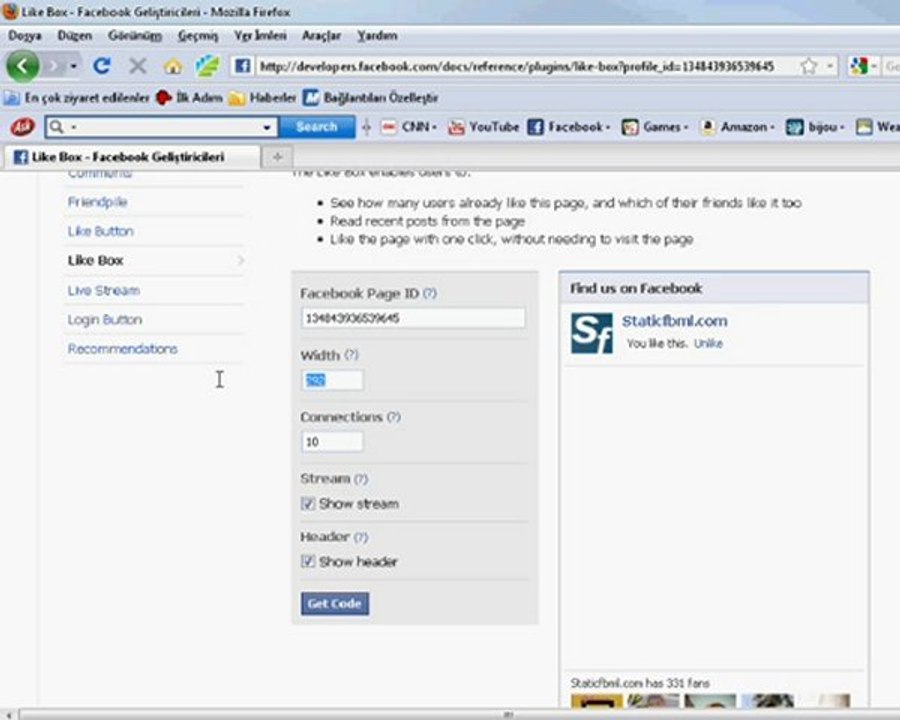This screenshot has width=900, height=720.
Task: Click the bijou toolbar icon
Action: (794, 127)
